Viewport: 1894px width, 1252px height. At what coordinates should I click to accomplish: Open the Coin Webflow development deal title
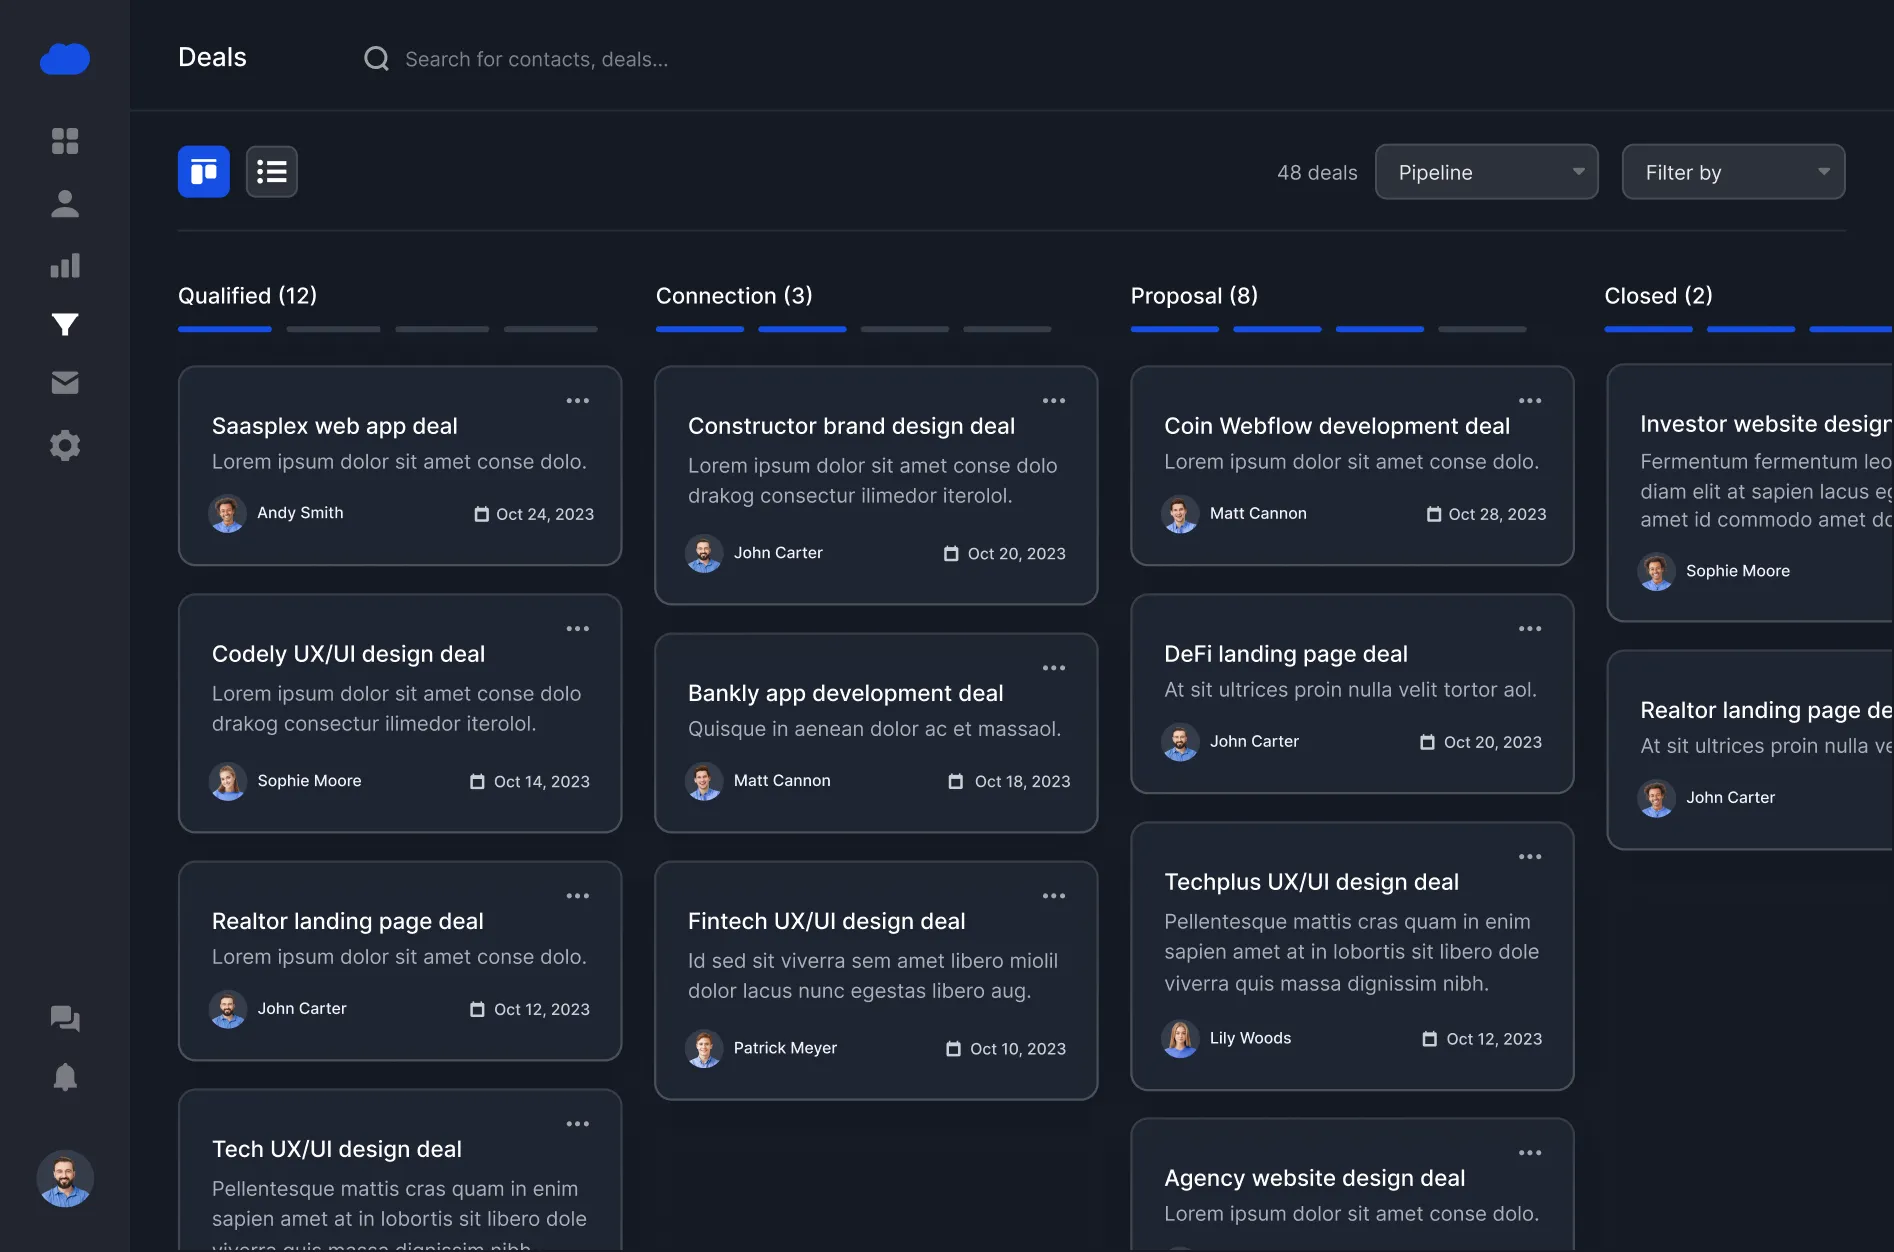1337,426
